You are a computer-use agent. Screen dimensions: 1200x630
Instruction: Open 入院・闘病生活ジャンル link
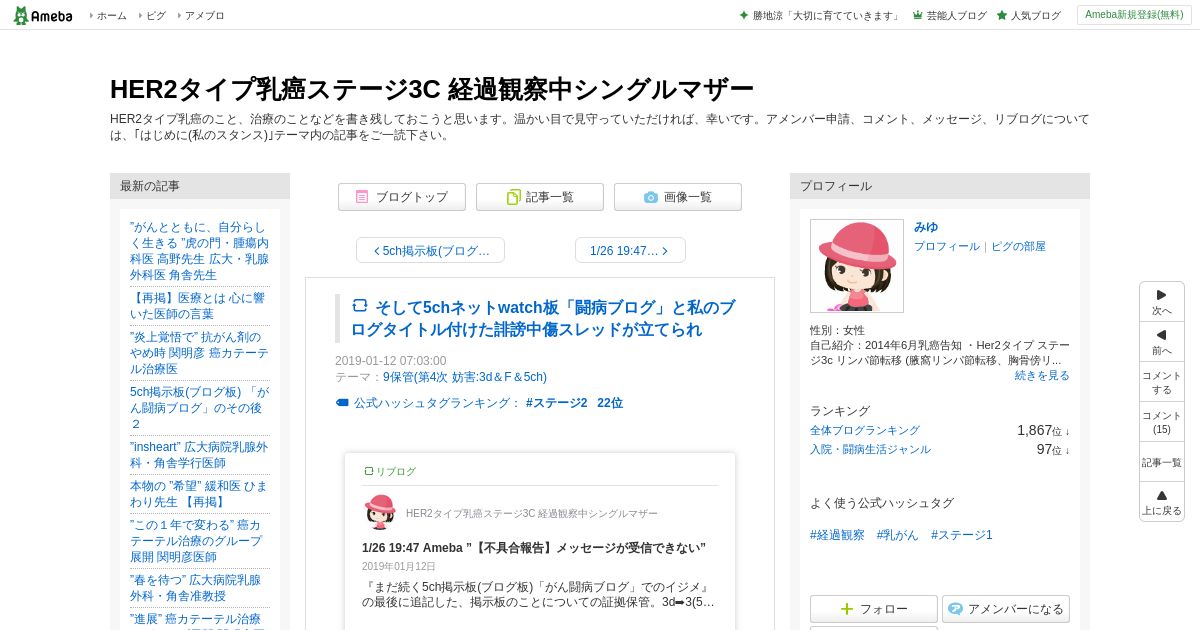click(870, 449)
